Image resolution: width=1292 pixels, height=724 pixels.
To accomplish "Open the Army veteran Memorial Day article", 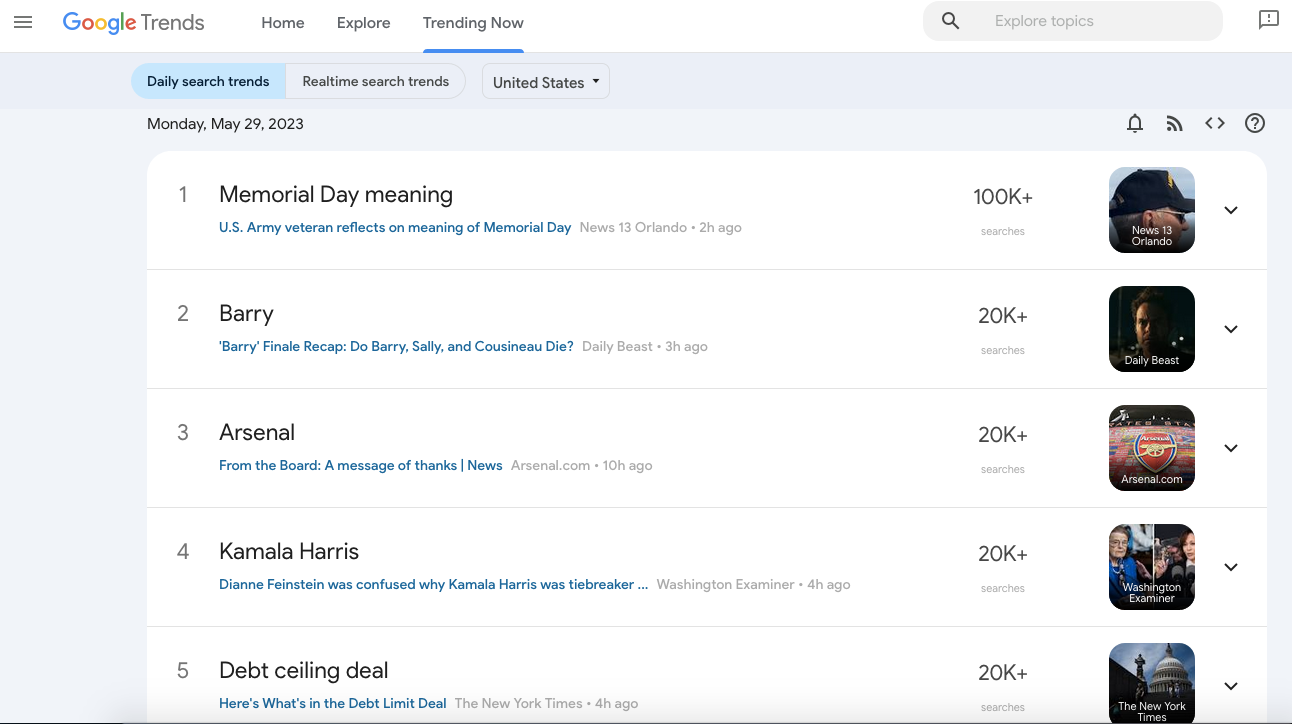I will point(395,227).
